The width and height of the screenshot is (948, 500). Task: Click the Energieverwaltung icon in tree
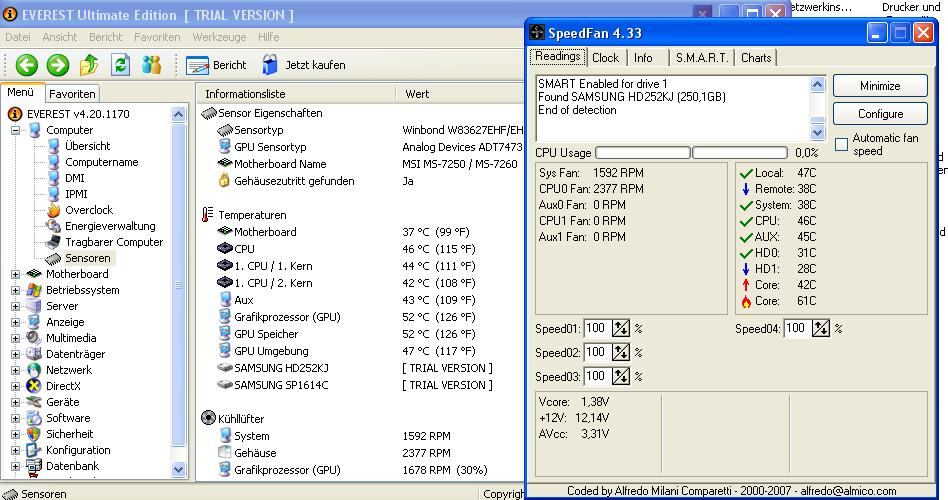(x=54, y=226)
